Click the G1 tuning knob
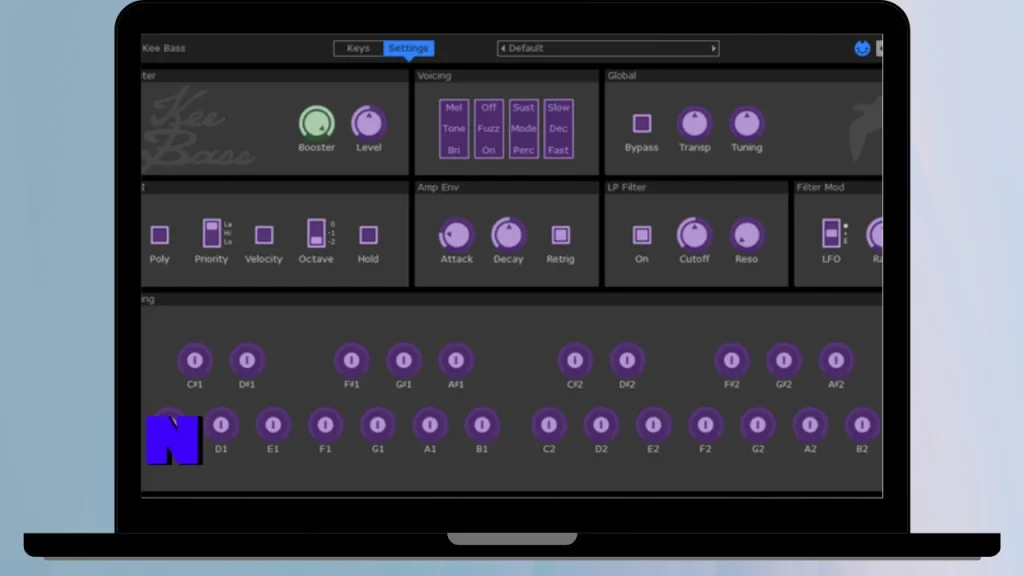The image size is (1024, 576). tap(377, 425)
